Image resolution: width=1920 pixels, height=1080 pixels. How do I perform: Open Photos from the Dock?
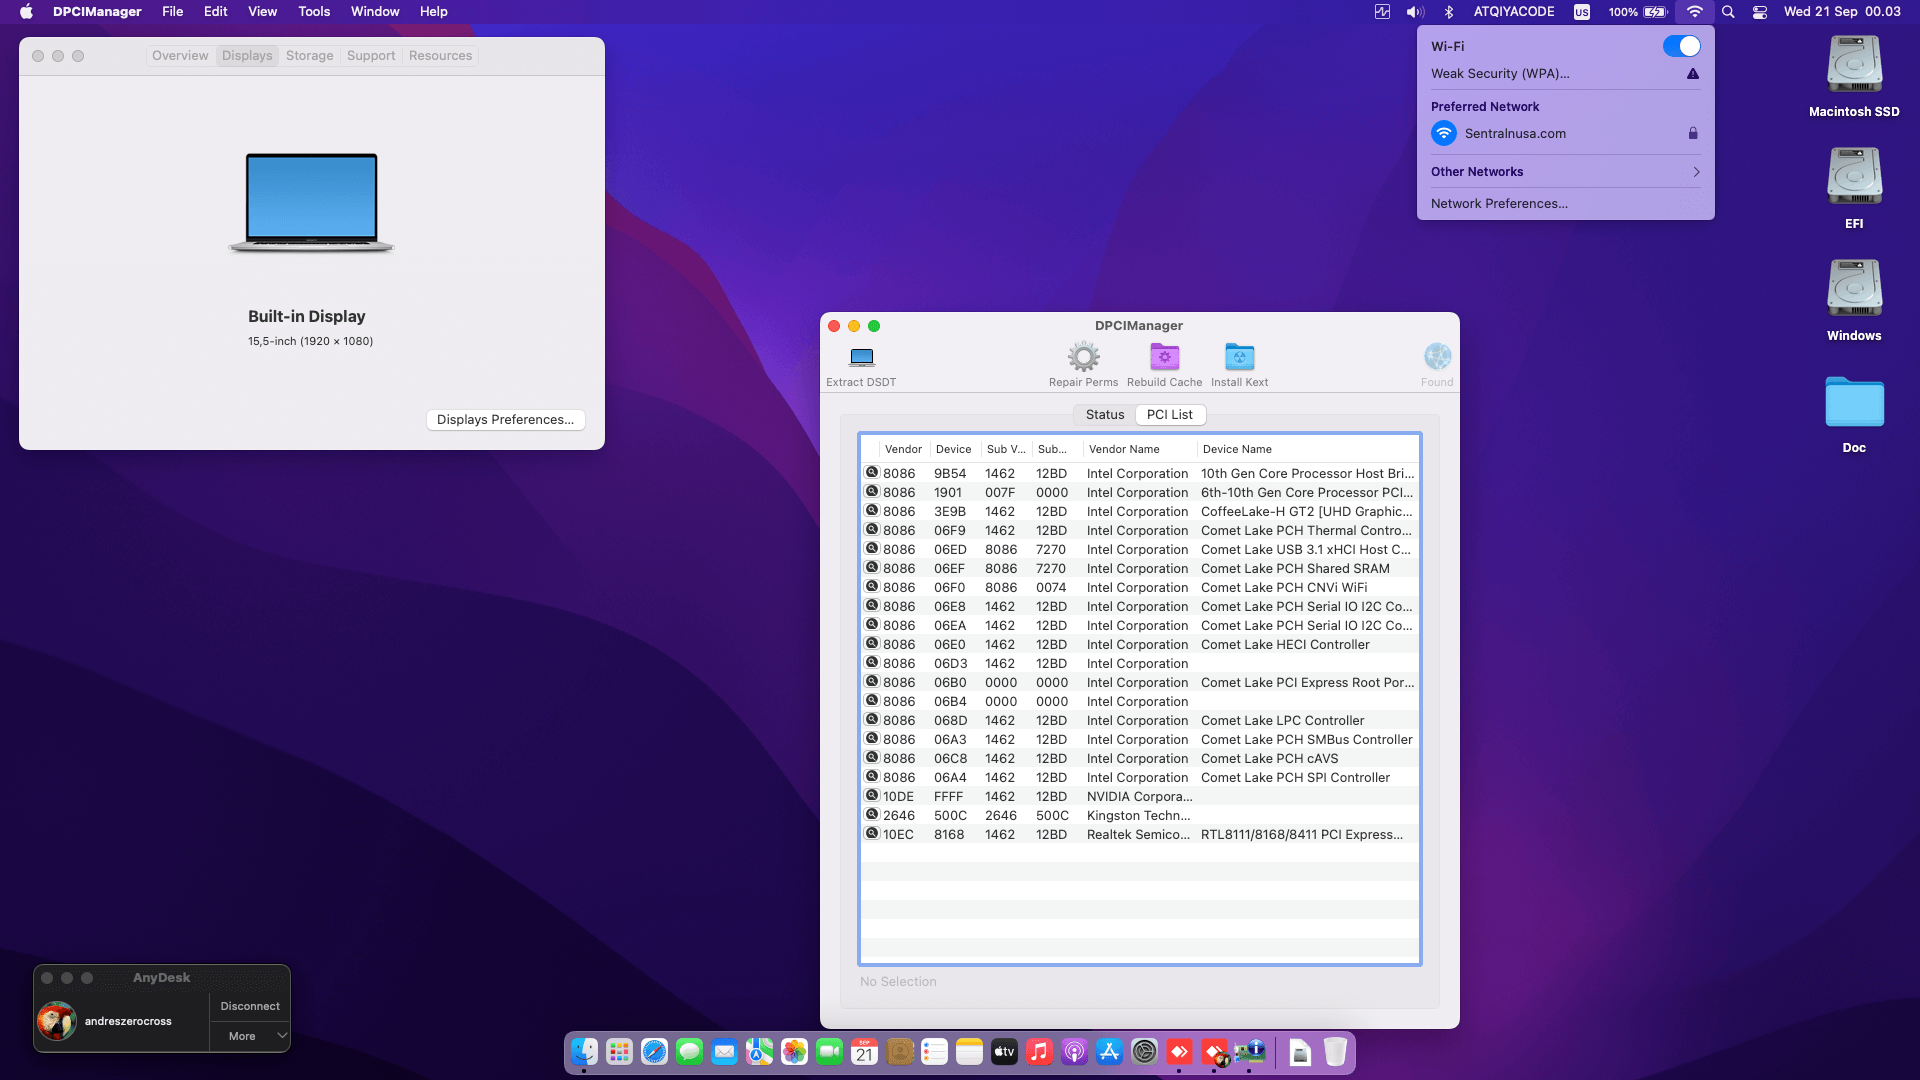(x=794, y=1052)
